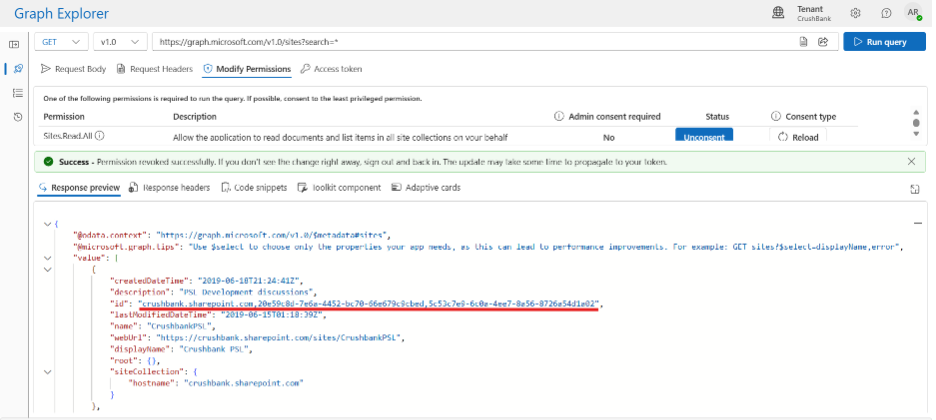
Task: Click the Unconsent button
Action: tap(704, 137)
